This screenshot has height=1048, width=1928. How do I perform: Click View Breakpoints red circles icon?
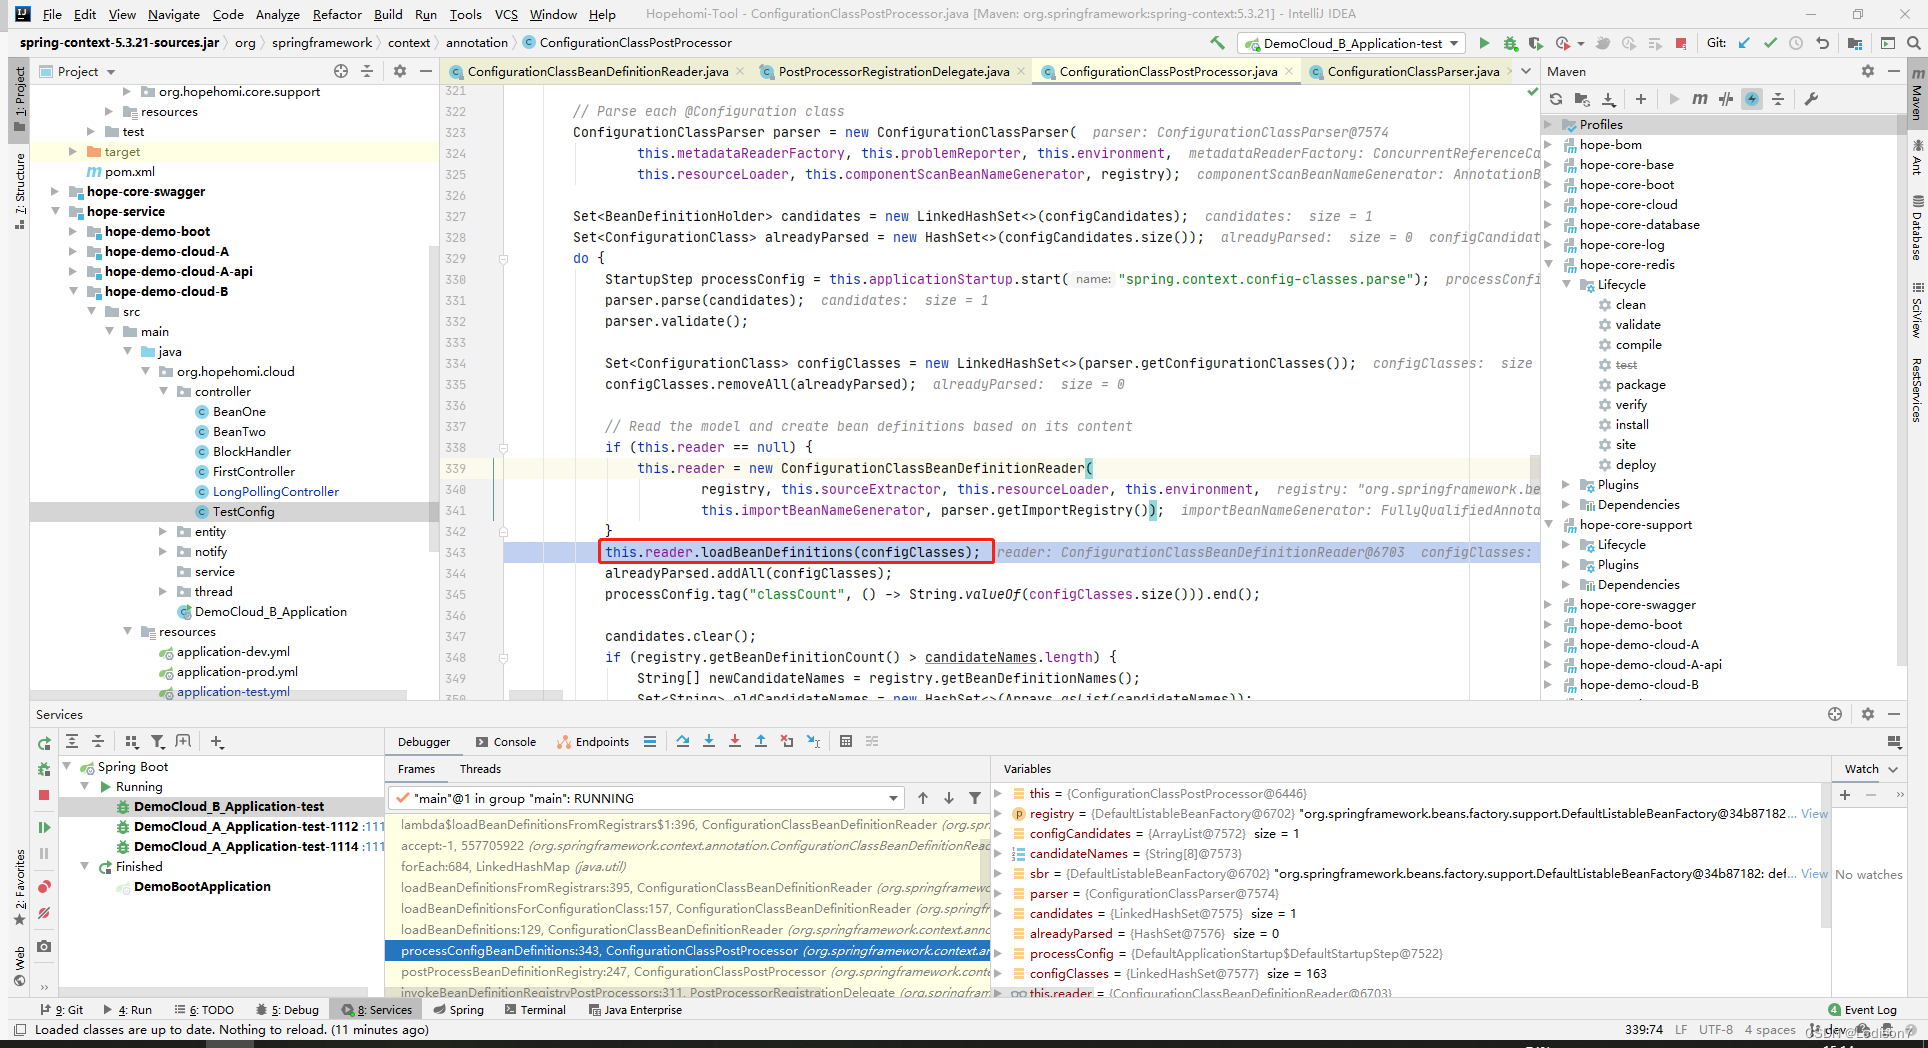pyautogui.click(x=44, y=887)
